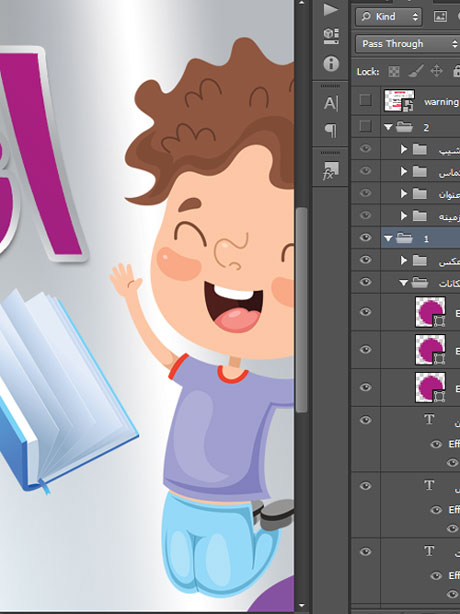The image size is (460, 614).
Task: Click folder icon of group ending in ماس
Action: point(420,171)
